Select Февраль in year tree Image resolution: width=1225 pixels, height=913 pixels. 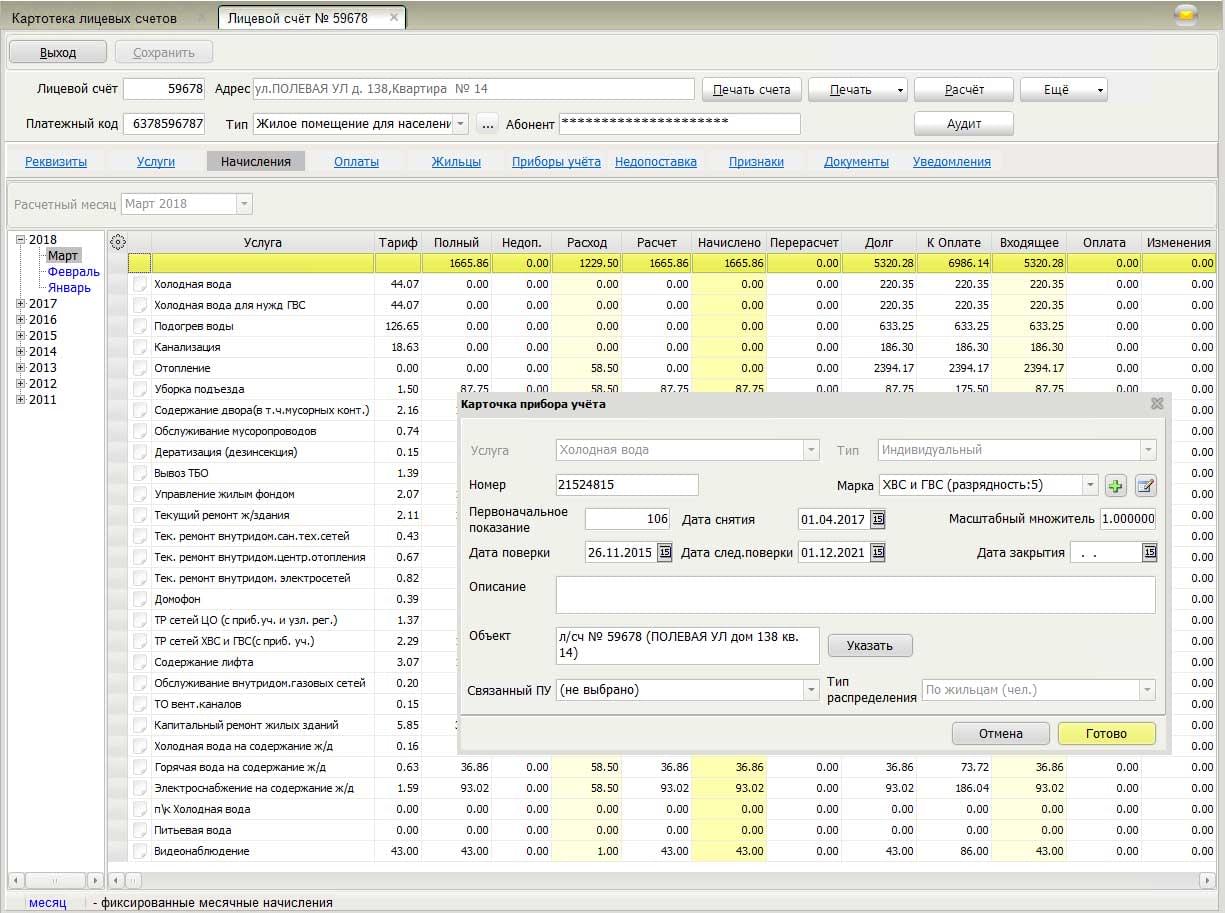click(73, 272)
